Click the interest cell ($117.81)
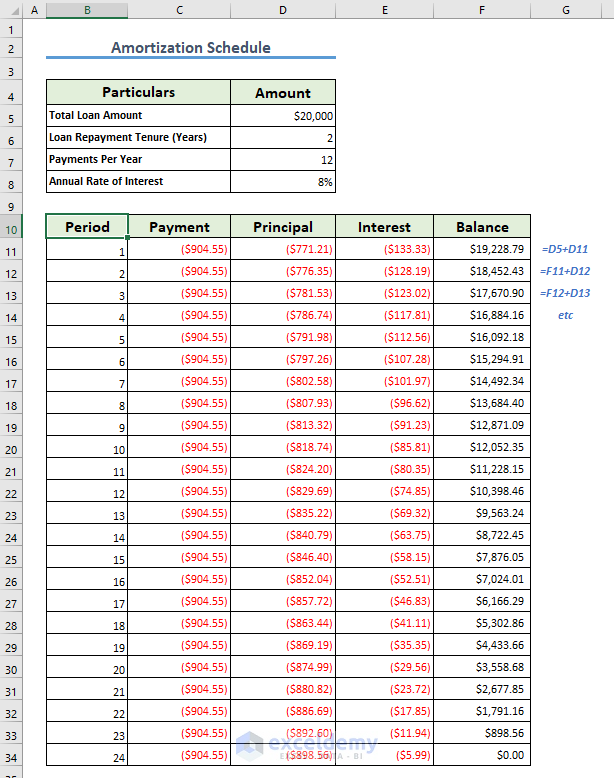 click(x=385, y=315)
